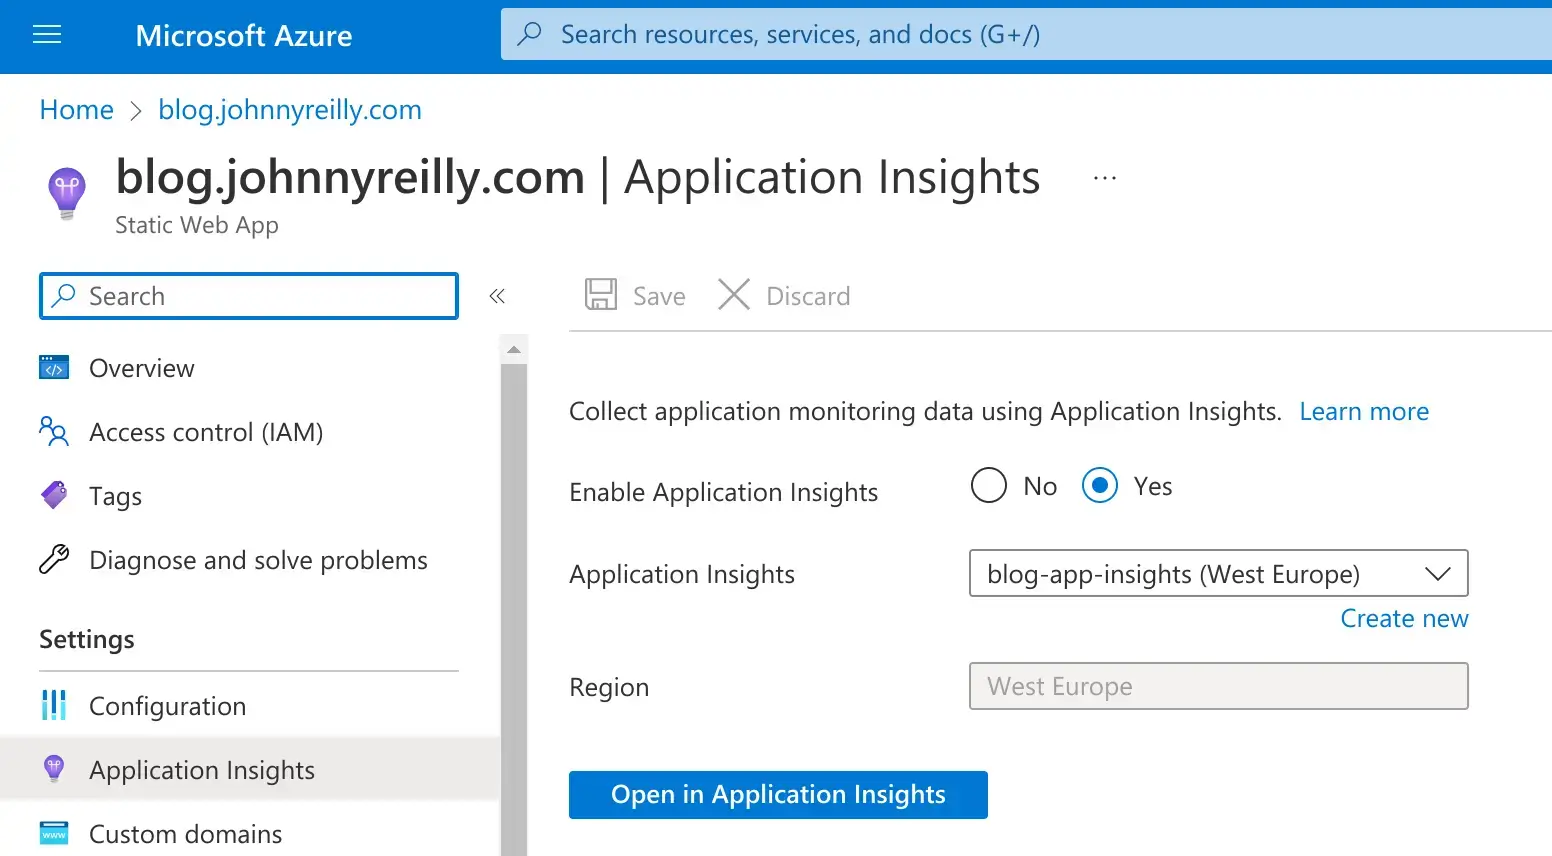Select the Overview icon in the sidebar
This screenshot has height=856, width=1552.
(x=53, y=367)
